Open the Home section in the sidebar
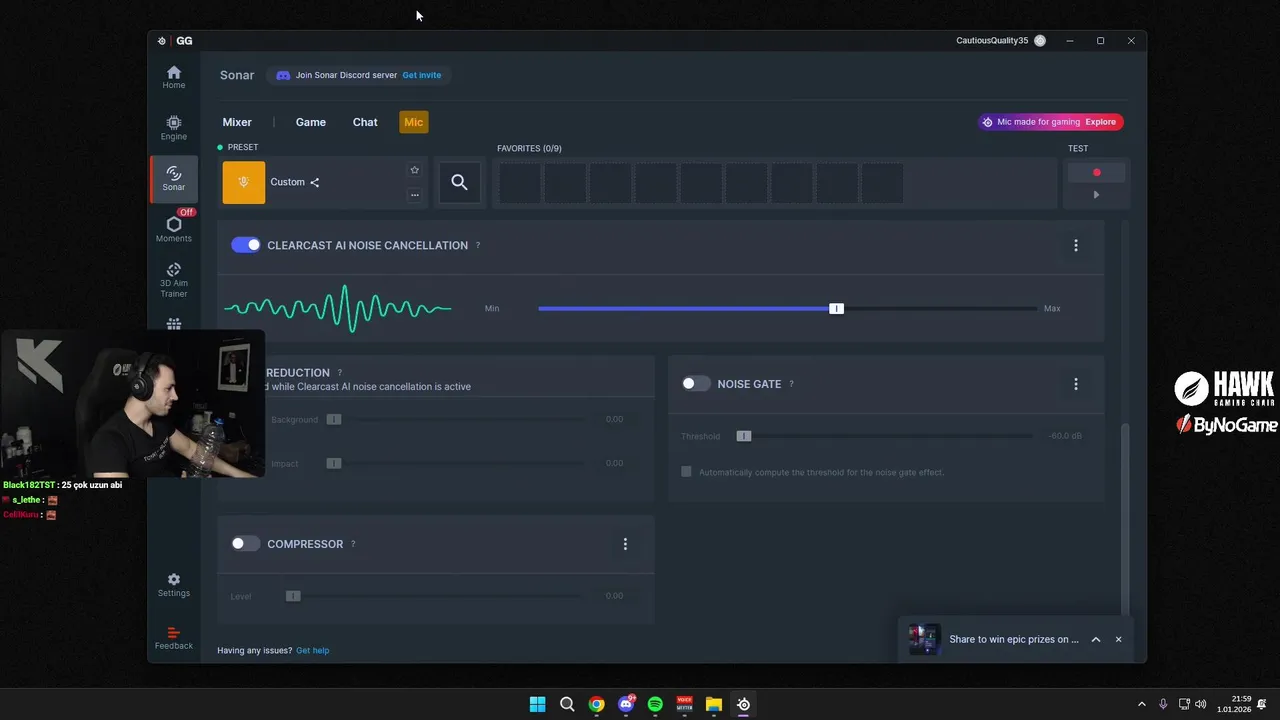 click(174, 77)
